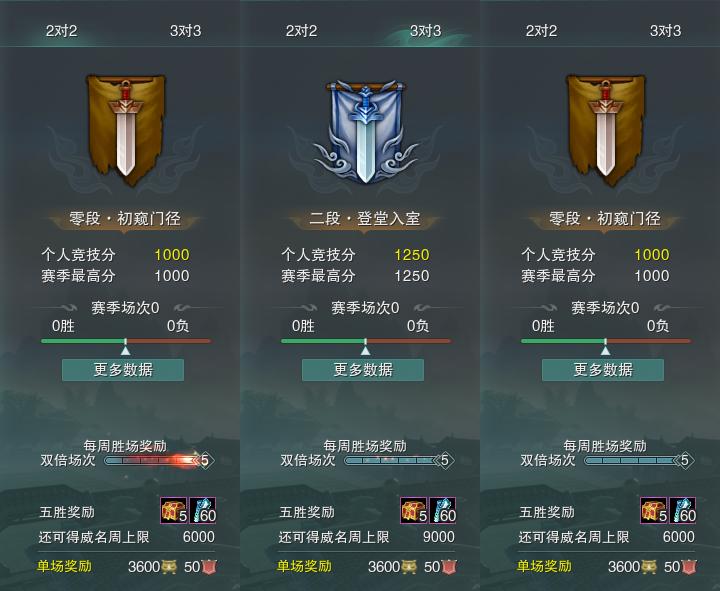Click the red shield icon in middle 单场奖励 row

click(x=450, y=567)
